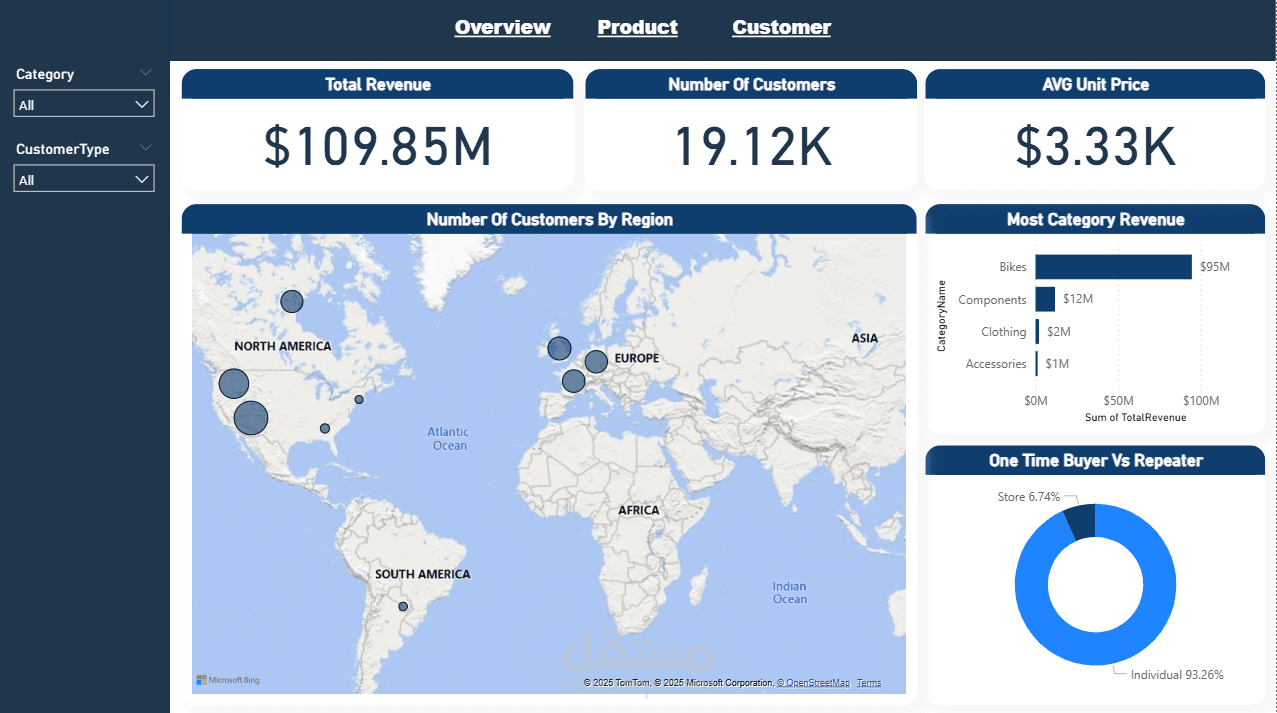Viewport: 1277px width, 713px height.
Task: Click the Clothing revenue bar
Action: [x=1037, y=331]
